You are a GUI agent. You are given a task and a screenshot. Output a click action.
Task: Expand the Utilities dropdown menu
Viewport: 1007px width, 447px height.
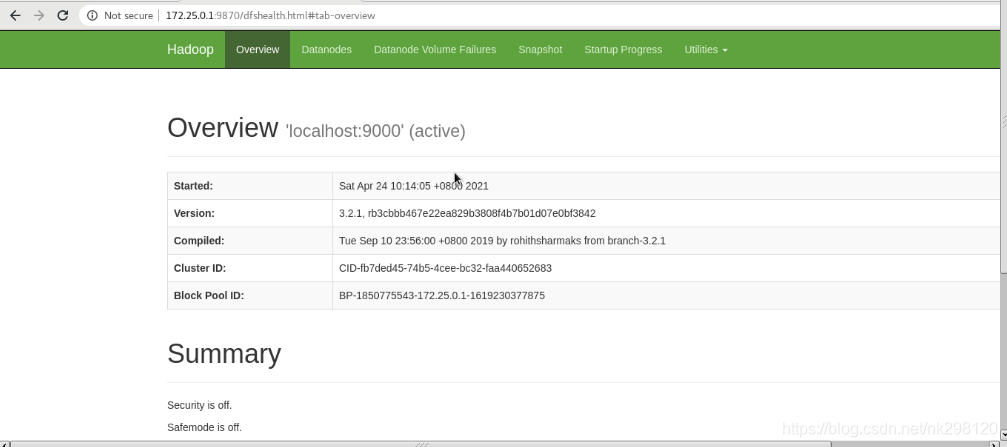[706, 49]
